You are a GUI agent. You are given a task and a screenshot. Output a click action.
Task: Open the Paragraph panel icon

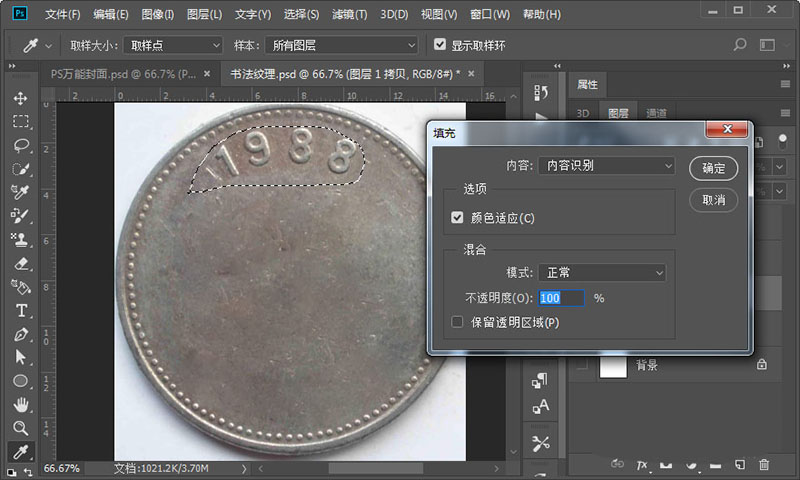(540, 381)
